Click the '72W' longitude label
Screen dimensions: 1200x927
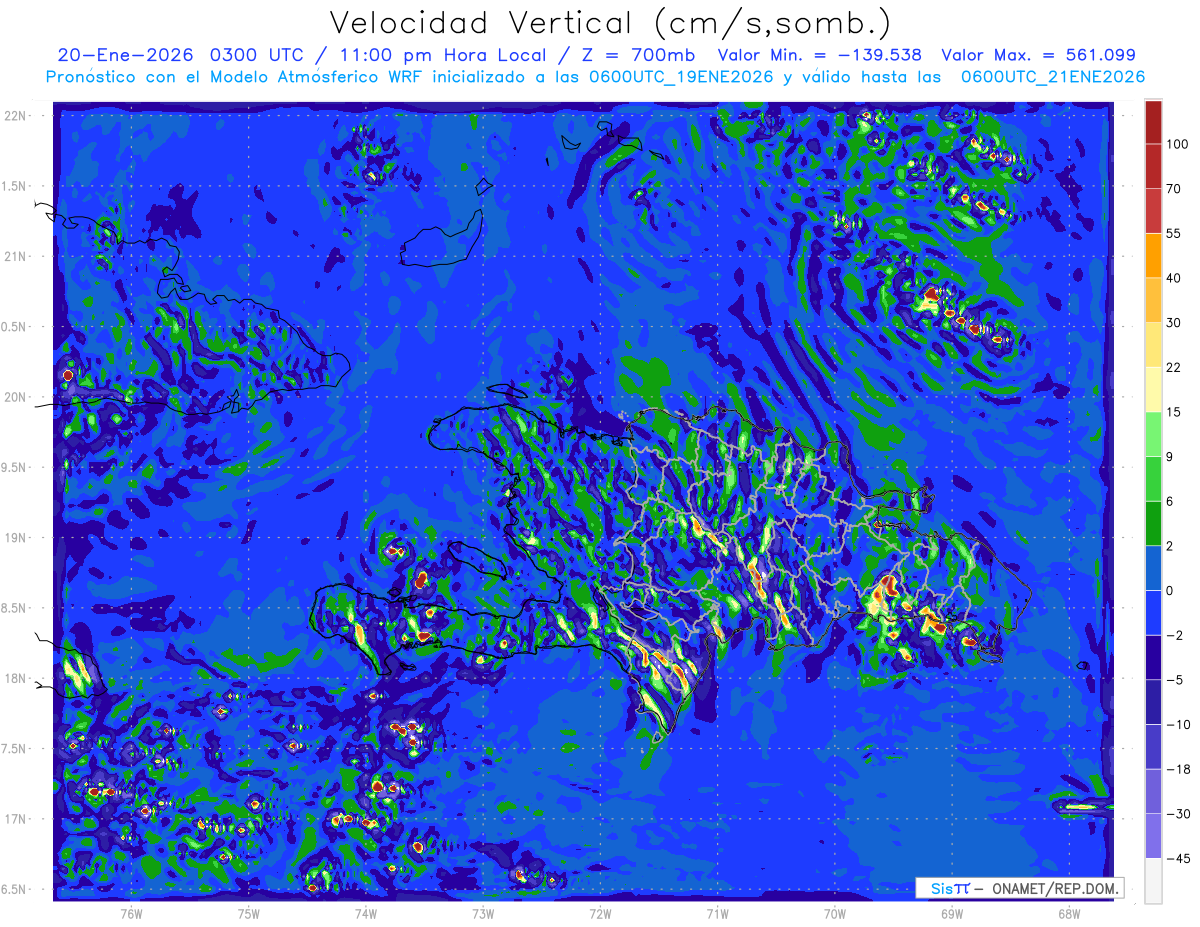pyautogui.click(x=600, y=913)
